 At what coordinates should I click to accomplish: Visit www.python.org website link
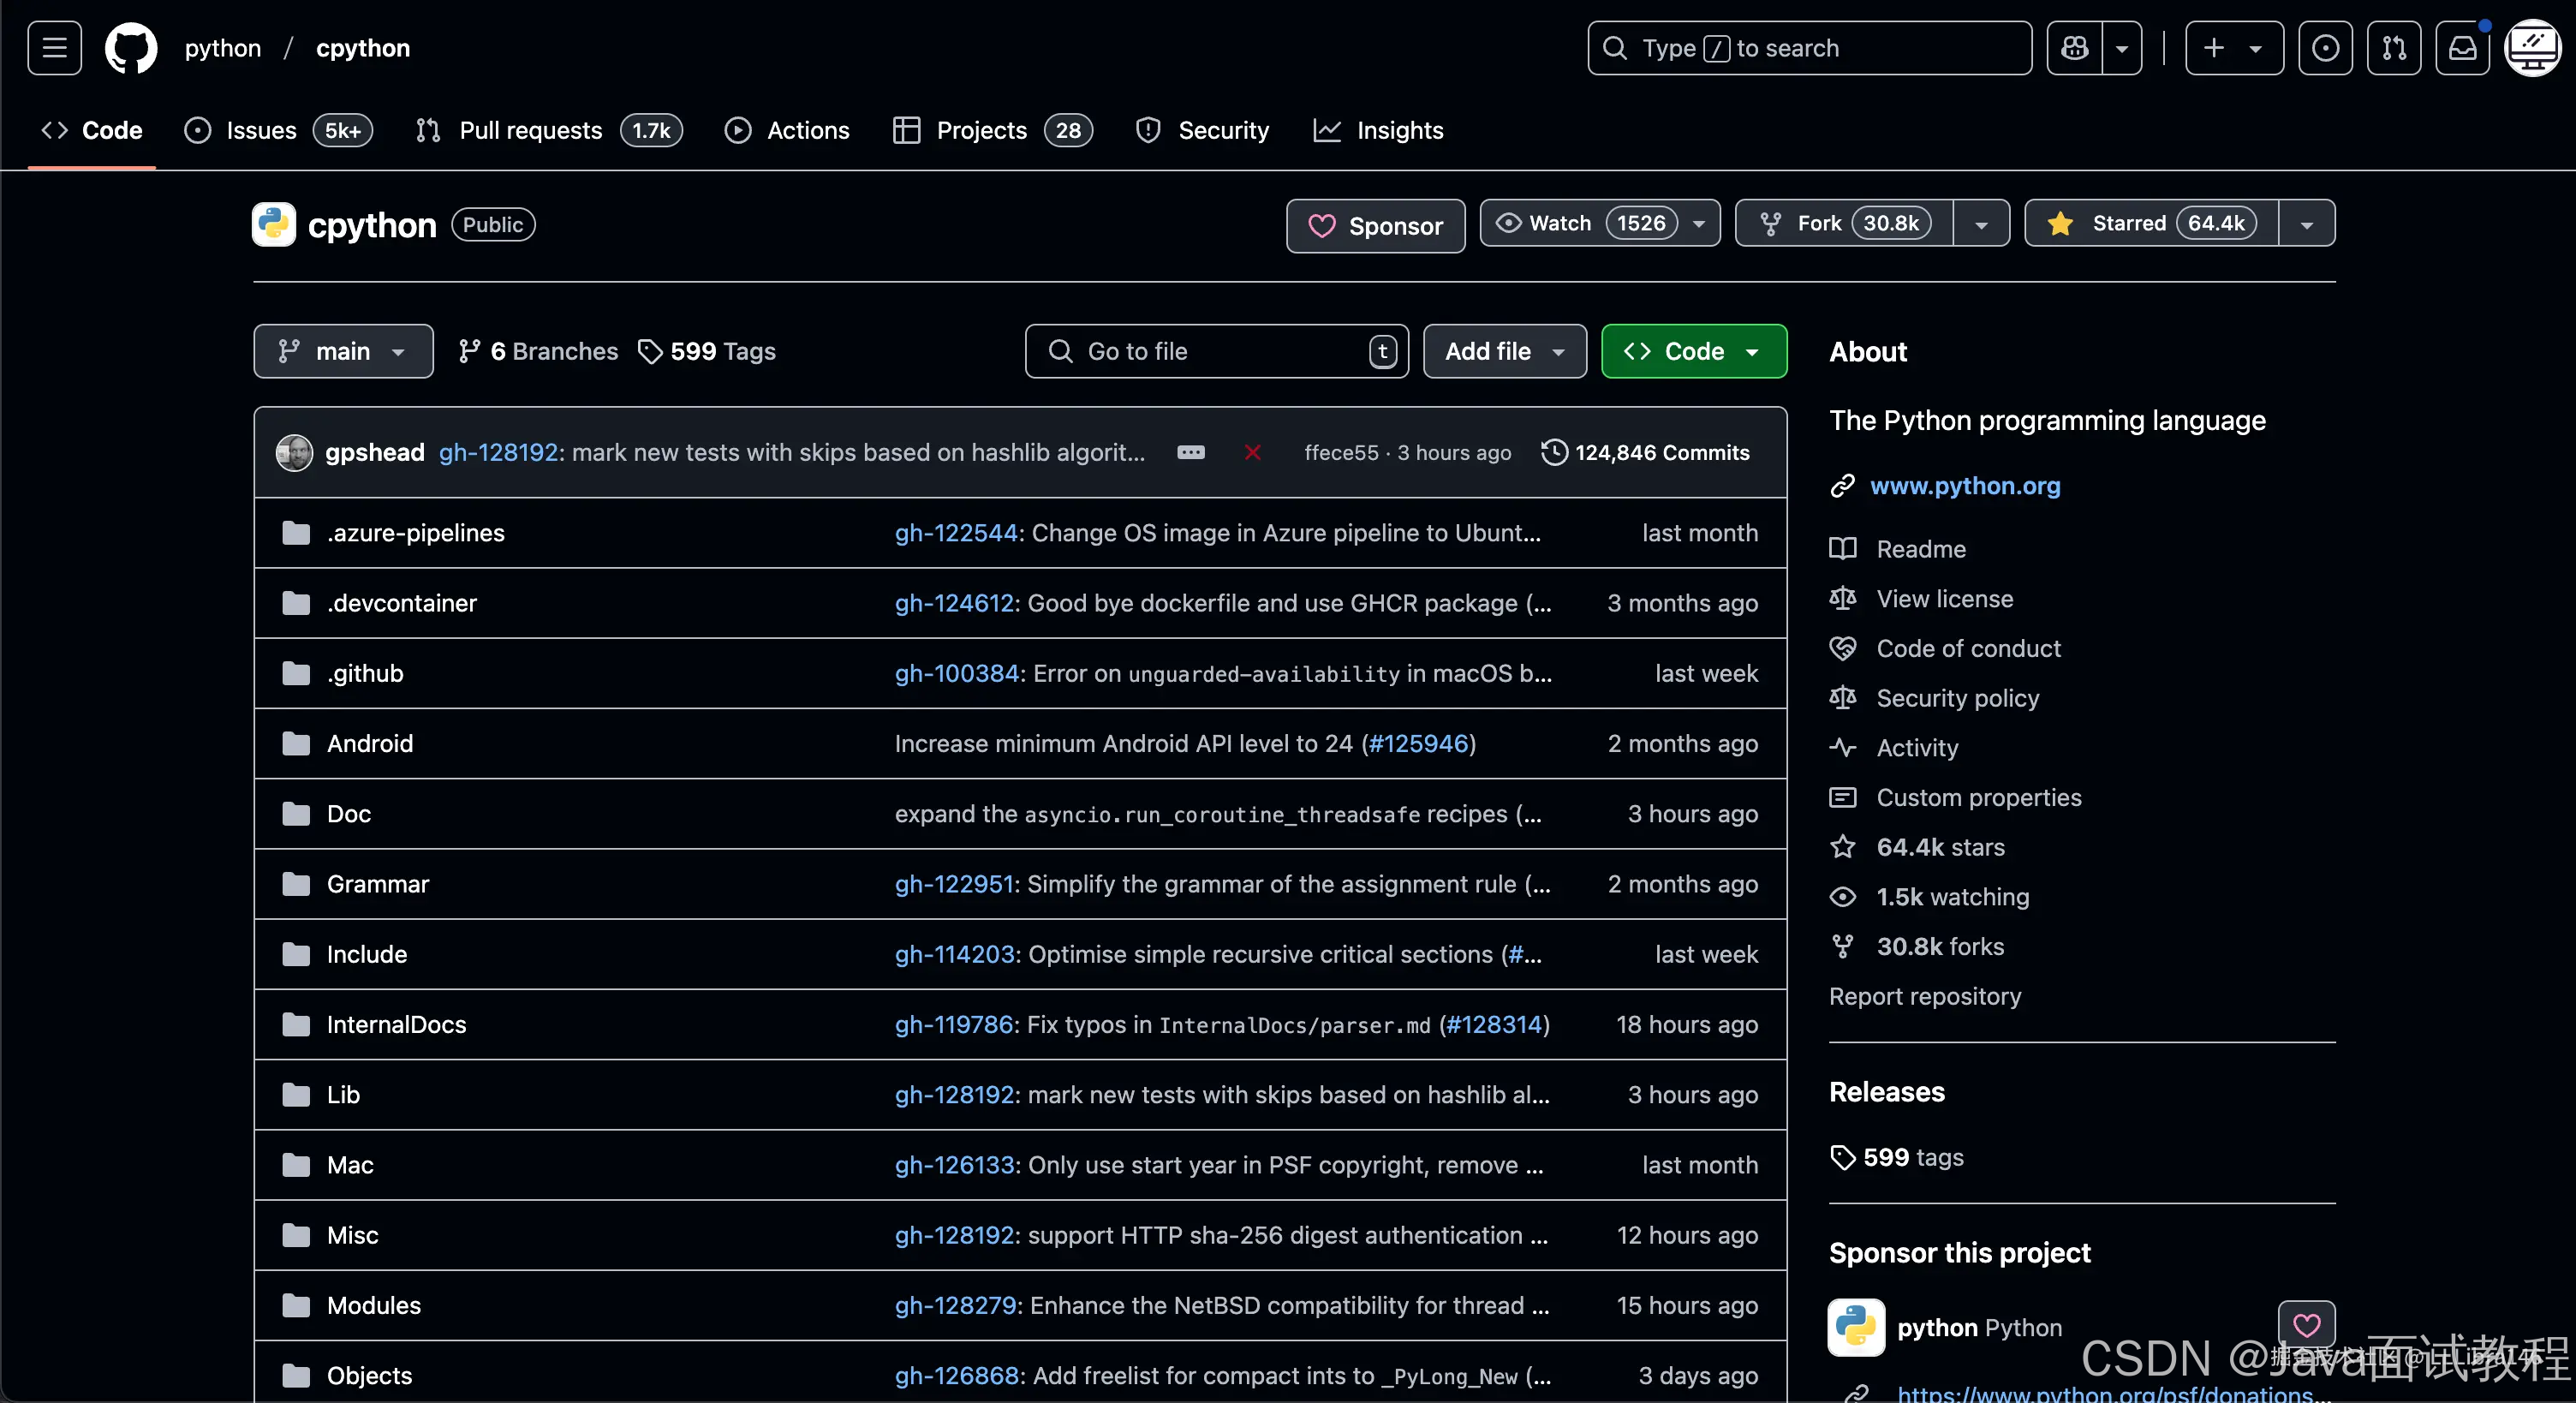coord(1965,486)
